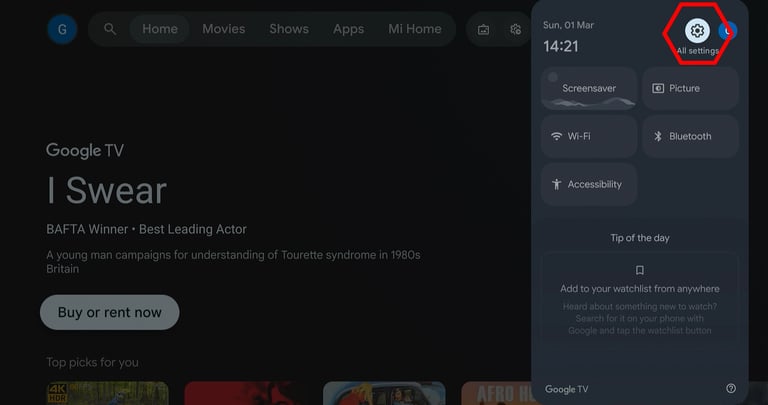Open the Screensaver tile
The width and height of the screenshot is (768, 405).
(x=589, y=88)
